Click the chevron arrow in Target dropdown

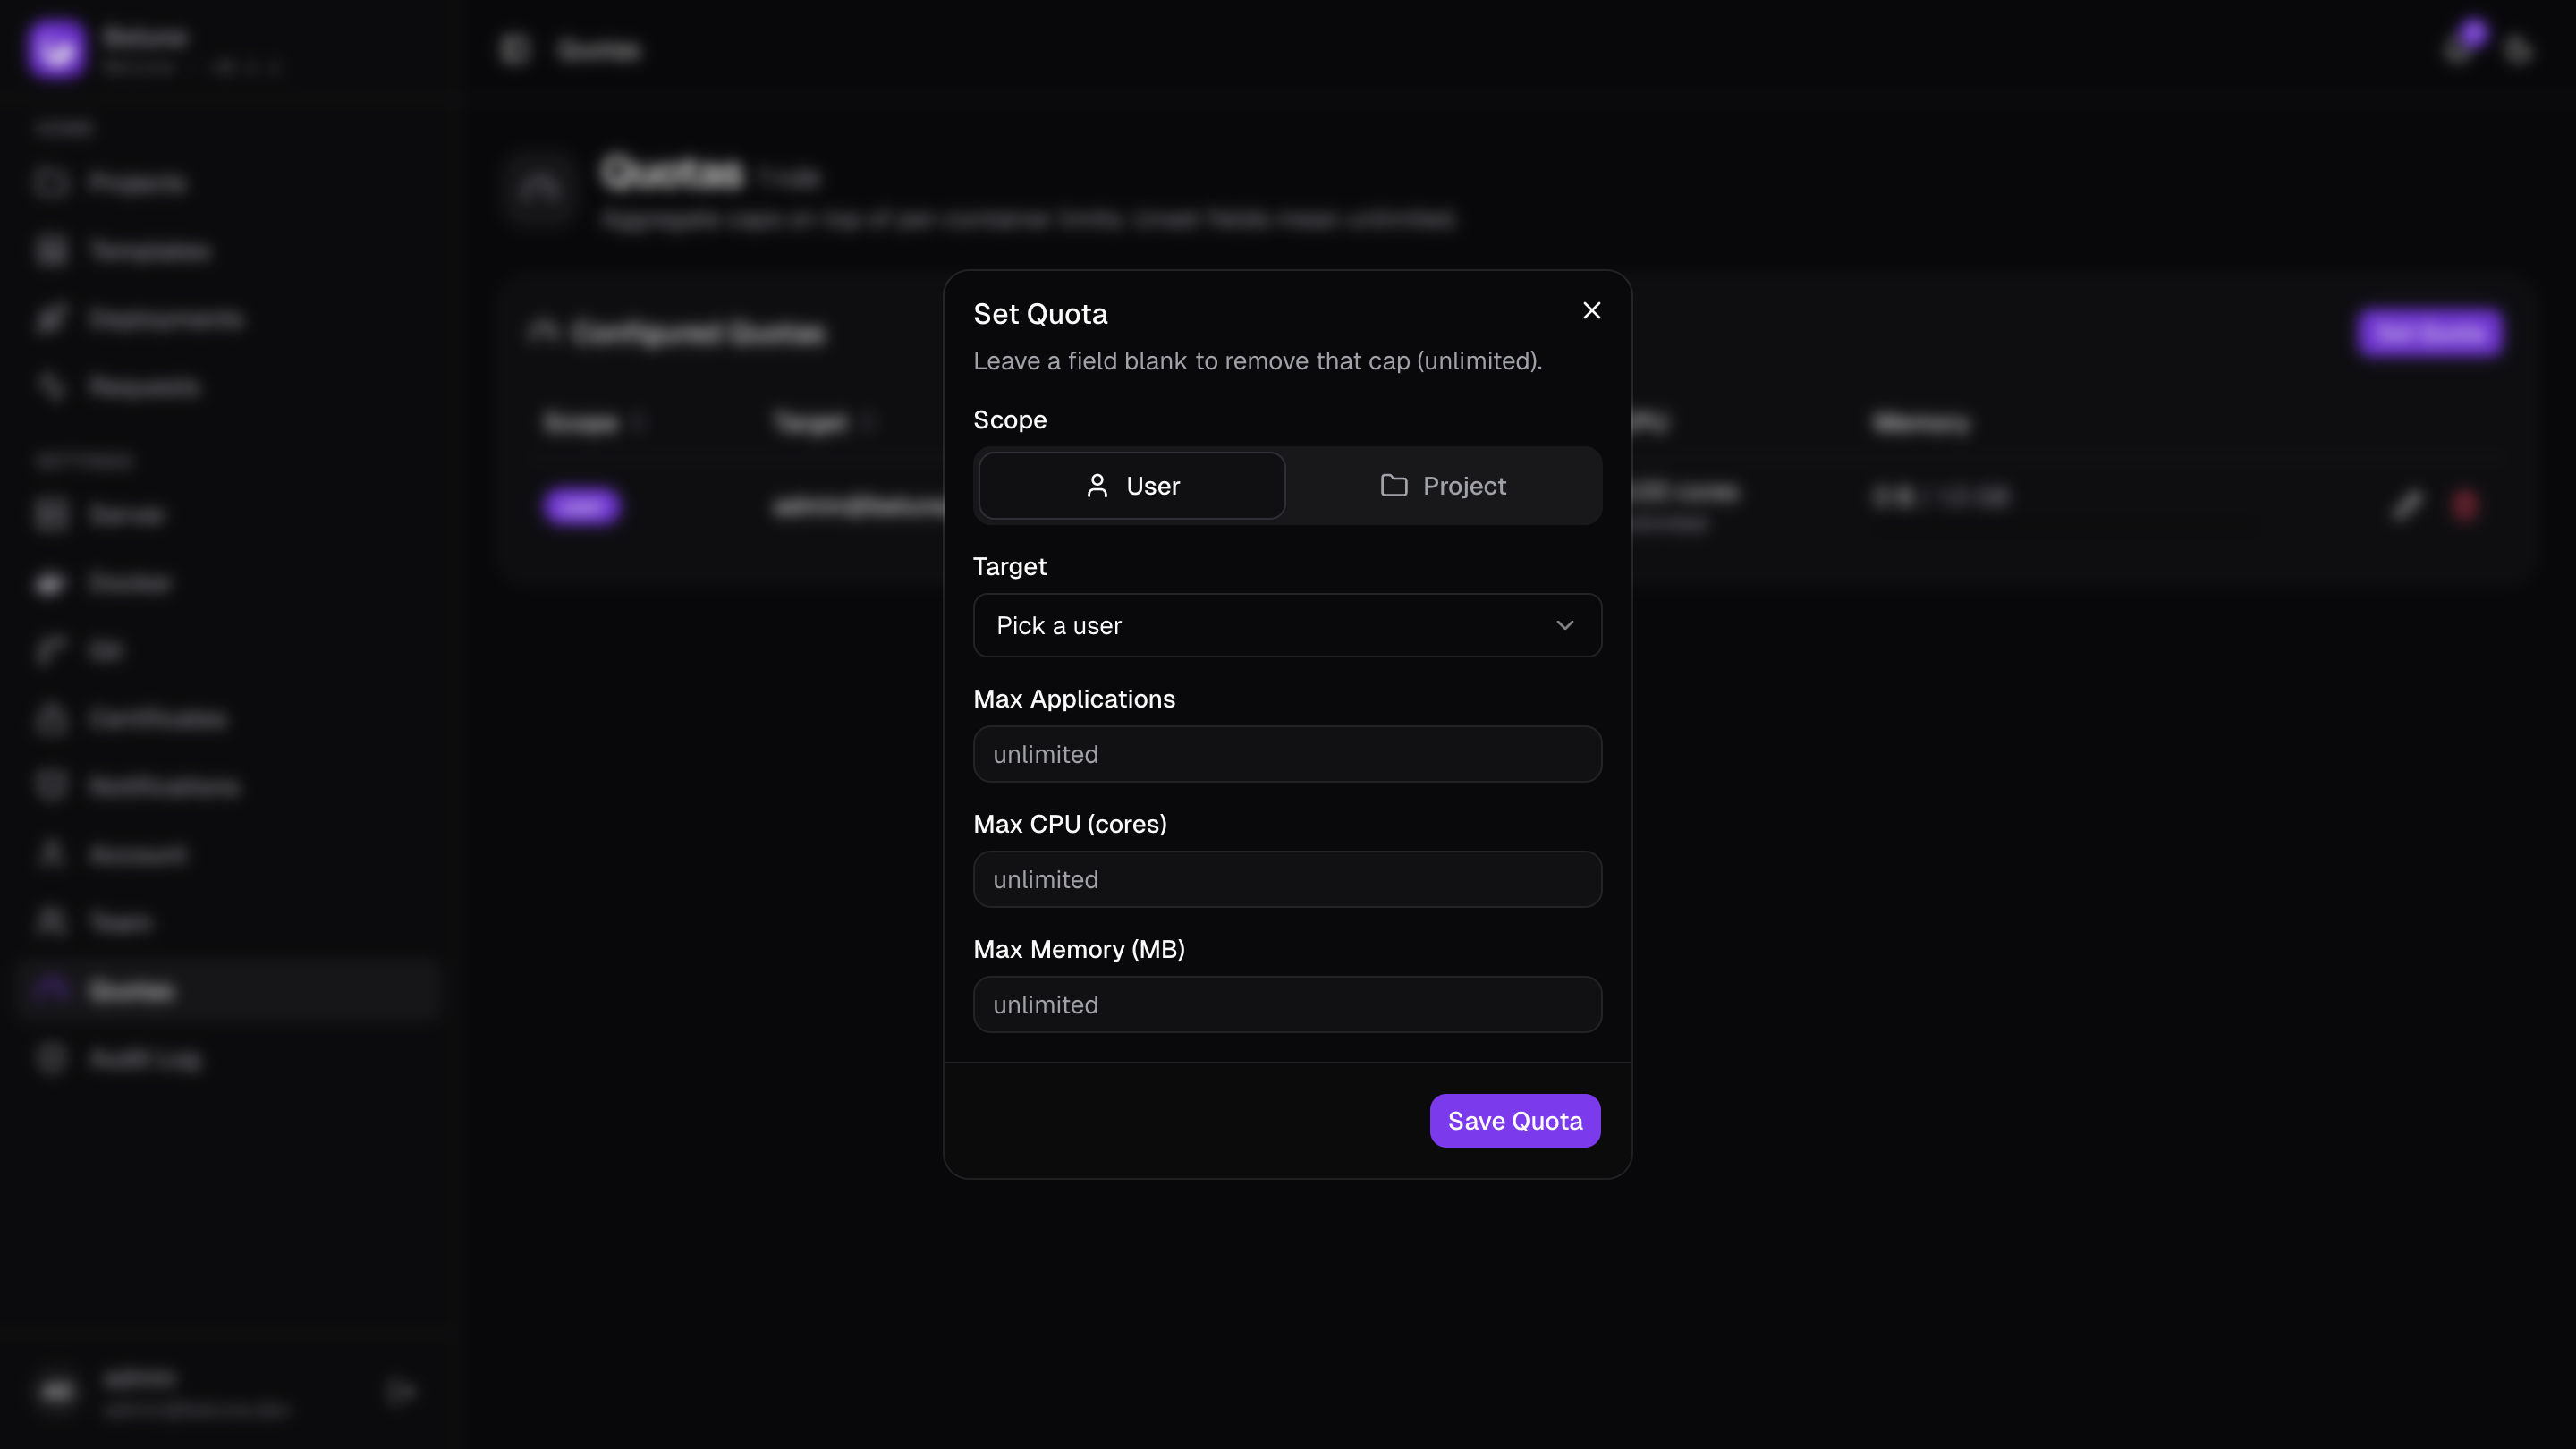pos(1565,625)
